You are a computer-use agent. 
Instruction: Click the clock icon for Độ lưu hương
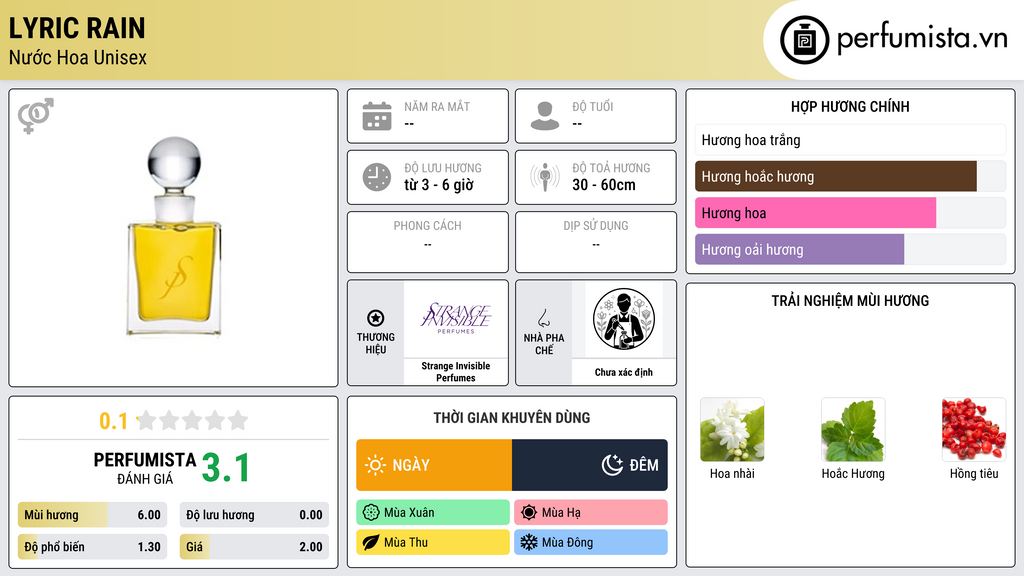tap(377, 177)
